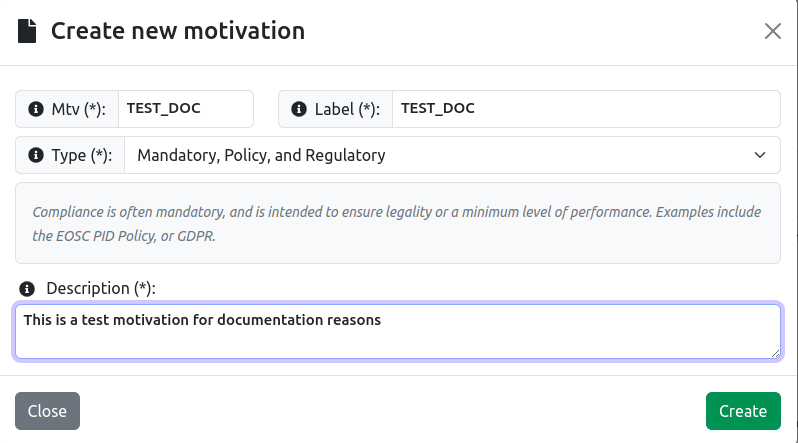The image size is (798, 443).
Task: Click the info icon beside Label
Action: pyautogui.click(x=299, y=109)
